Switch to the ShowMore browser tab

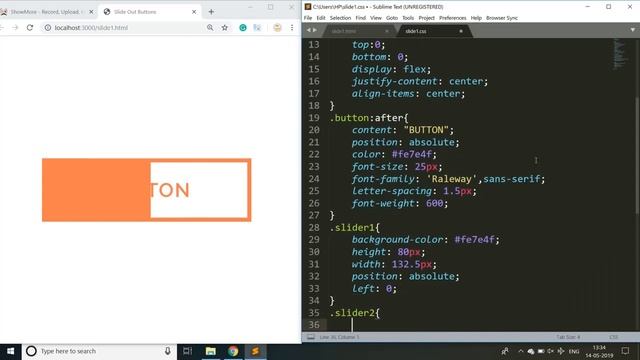pos(47,12)
